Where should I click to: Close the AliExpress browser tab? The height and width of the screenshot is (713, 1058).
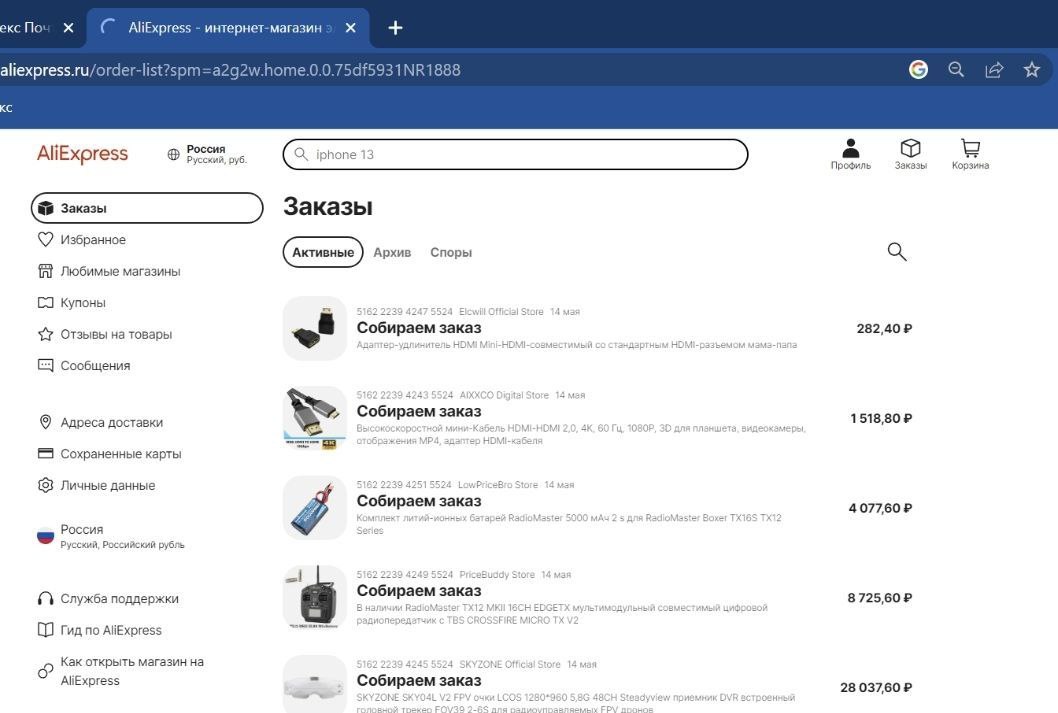(350, 28)
